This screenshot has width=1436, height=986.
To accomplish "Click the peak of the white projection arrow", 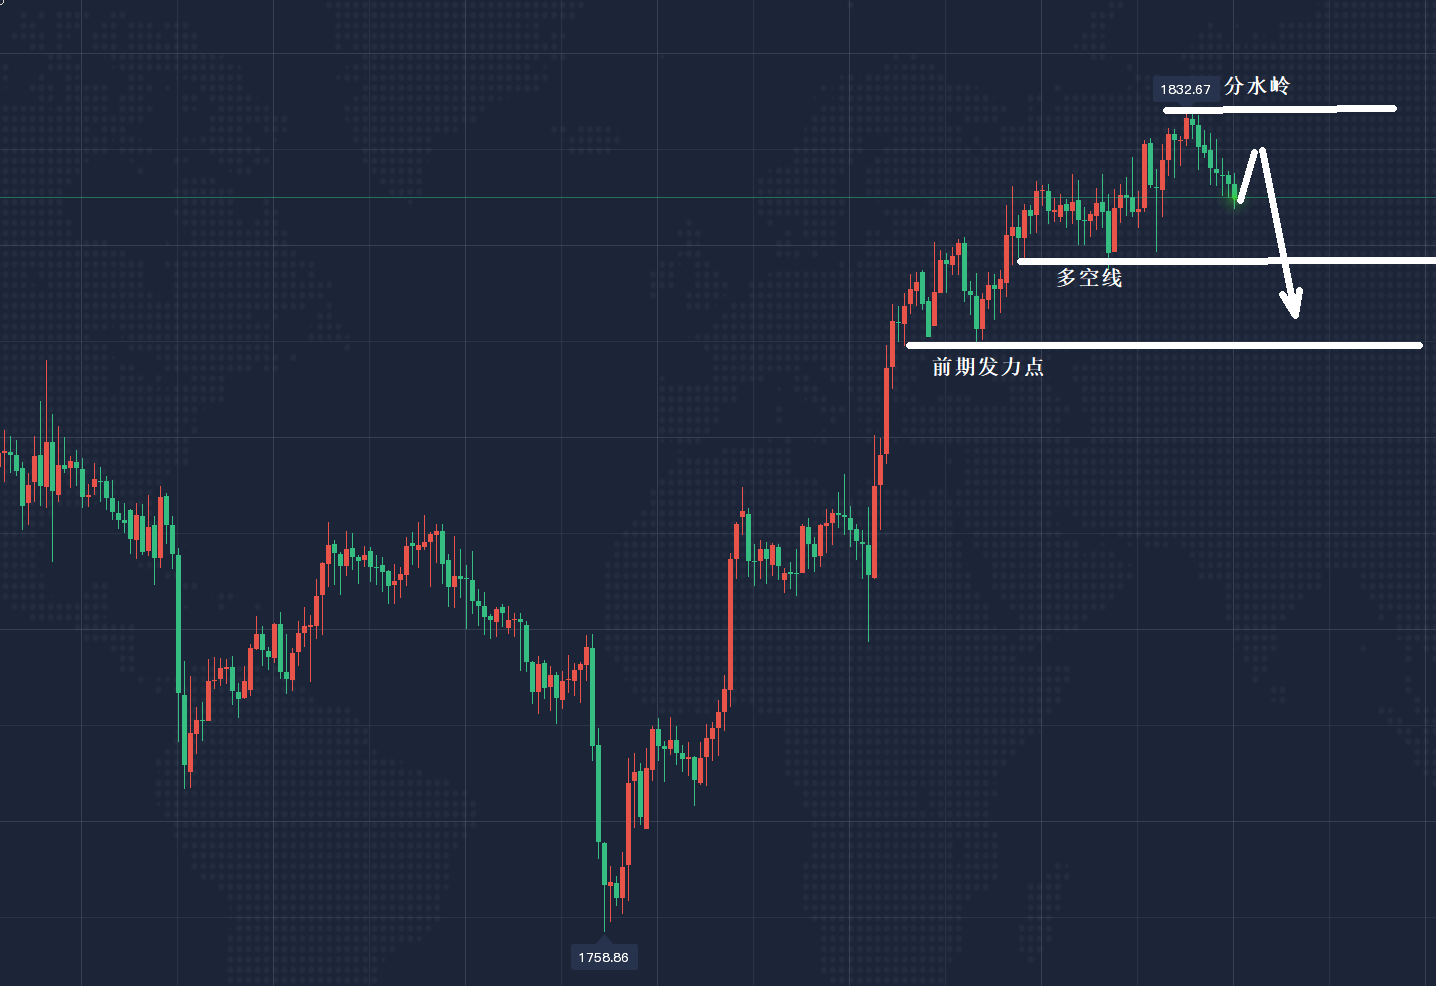I will pyautogui.click(x=1261, y=150).
